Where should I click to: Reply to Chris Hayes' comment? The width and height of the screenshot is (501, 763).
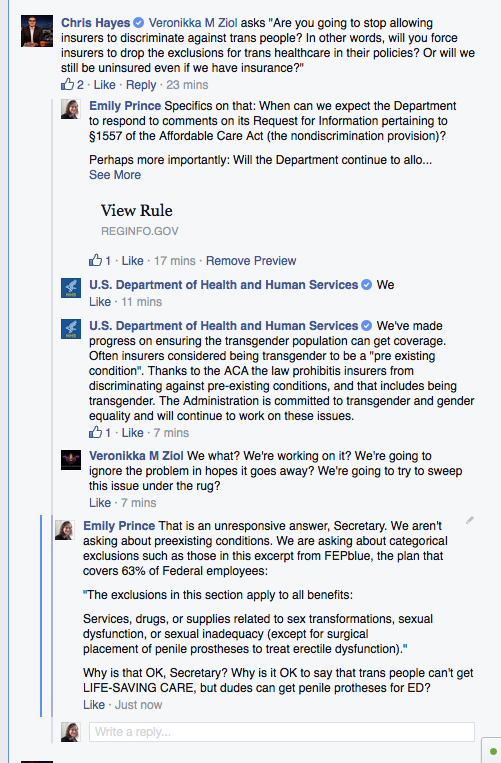141,85
